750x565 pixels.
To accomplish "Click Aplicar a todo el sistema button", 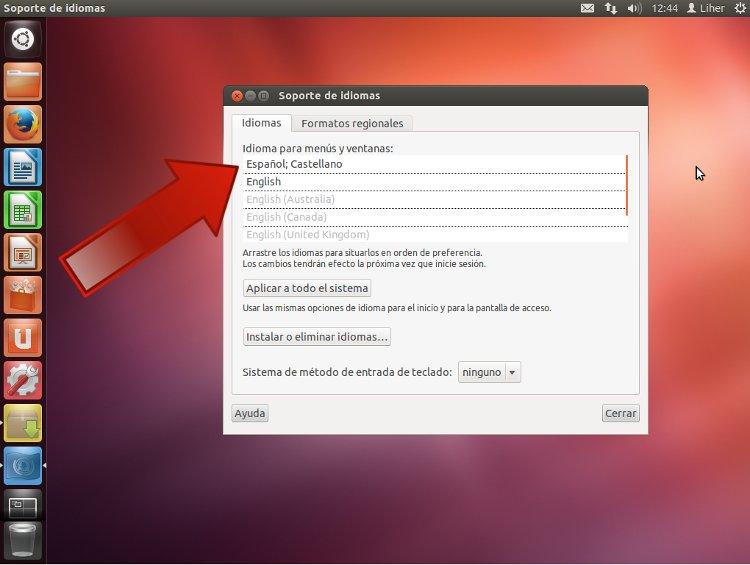I will pyautogui.click(x=307, y=288).
